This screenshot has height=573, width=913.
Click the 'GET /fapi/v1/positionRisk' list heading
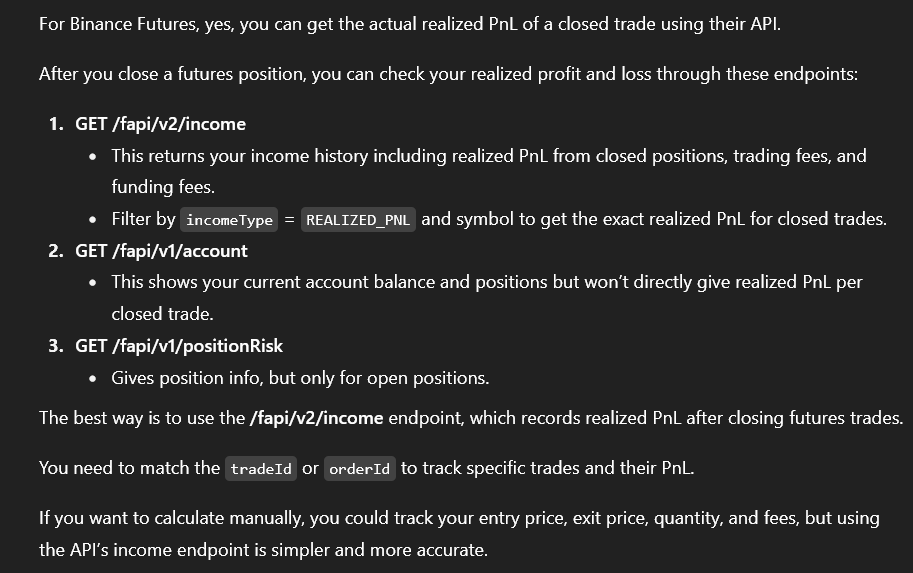(x=179, y=346)
